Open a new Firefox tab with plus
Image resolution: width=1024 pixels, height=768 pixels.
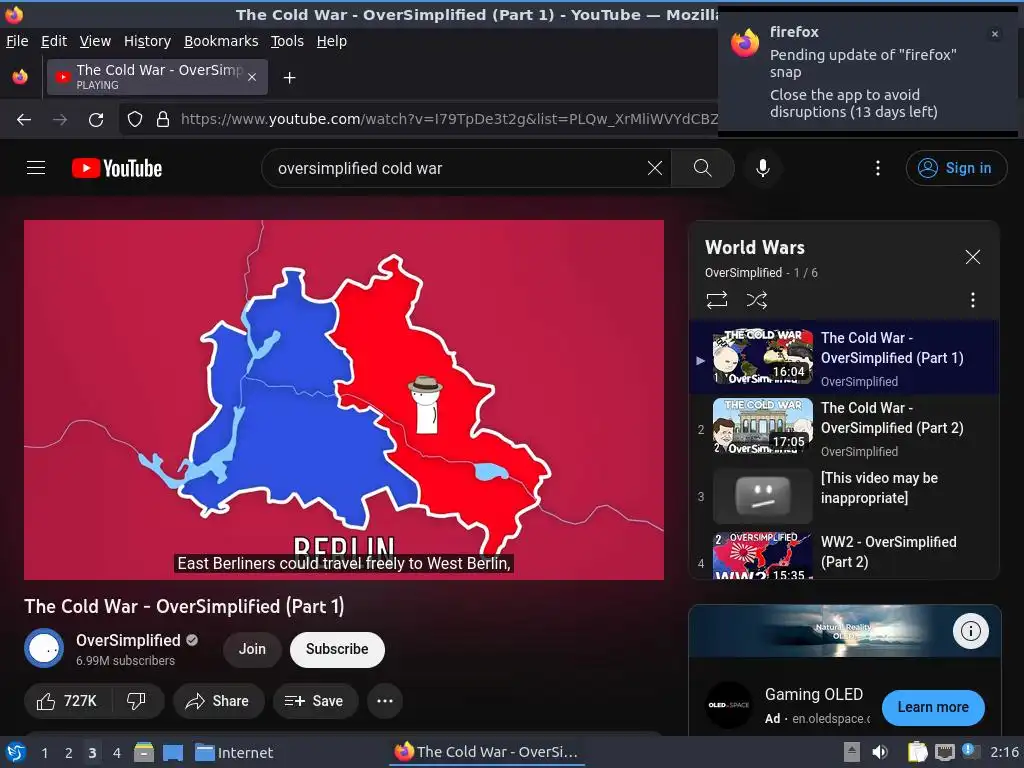[289, 78]
